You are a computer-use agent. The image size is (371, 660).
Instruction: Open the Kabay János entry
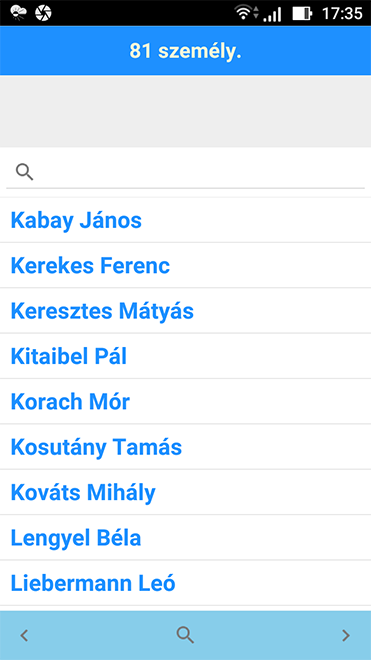pyautogui.click(x=185, y=220)
